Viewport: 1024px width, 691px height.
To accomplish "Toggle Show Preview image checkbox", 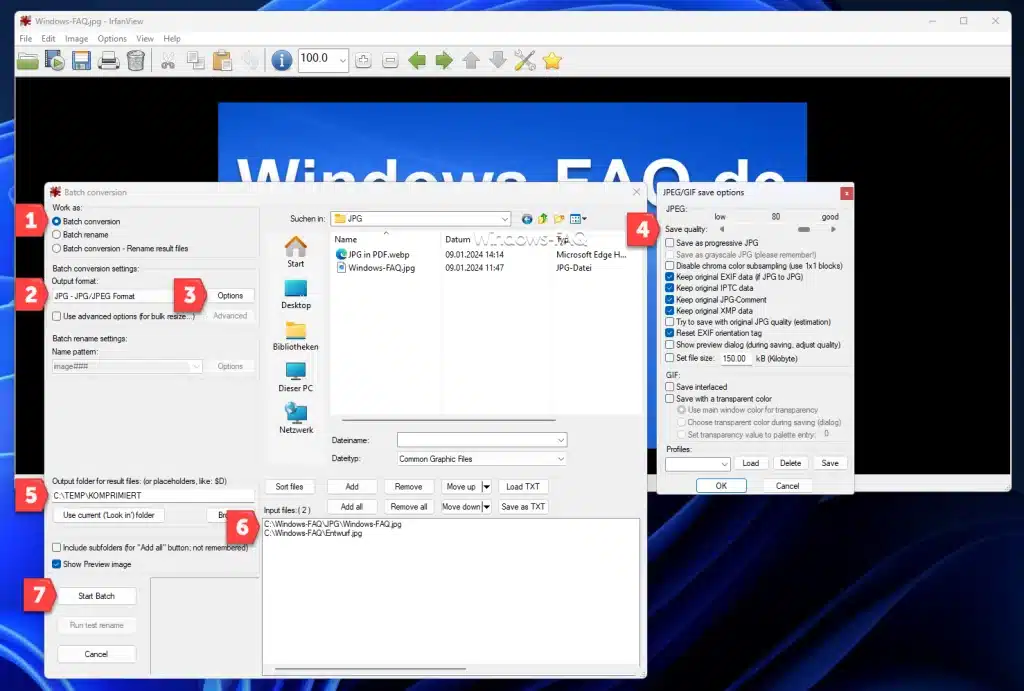I will (57, 564).
